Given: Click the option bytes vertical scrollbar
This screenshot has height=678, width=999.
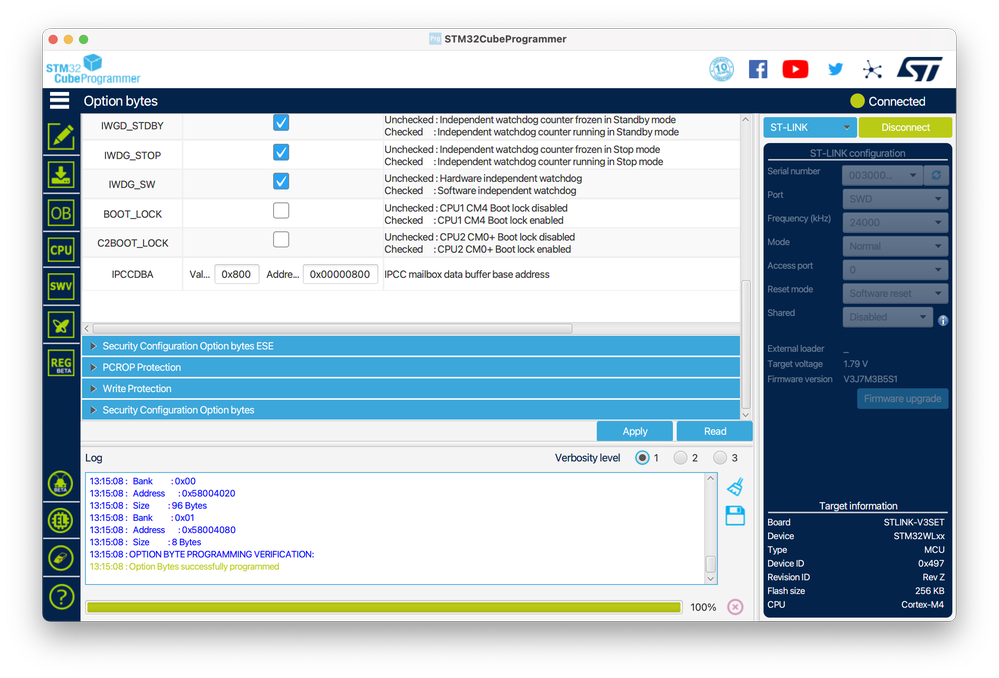Looking at the screenshot, I should click(745, 344).
